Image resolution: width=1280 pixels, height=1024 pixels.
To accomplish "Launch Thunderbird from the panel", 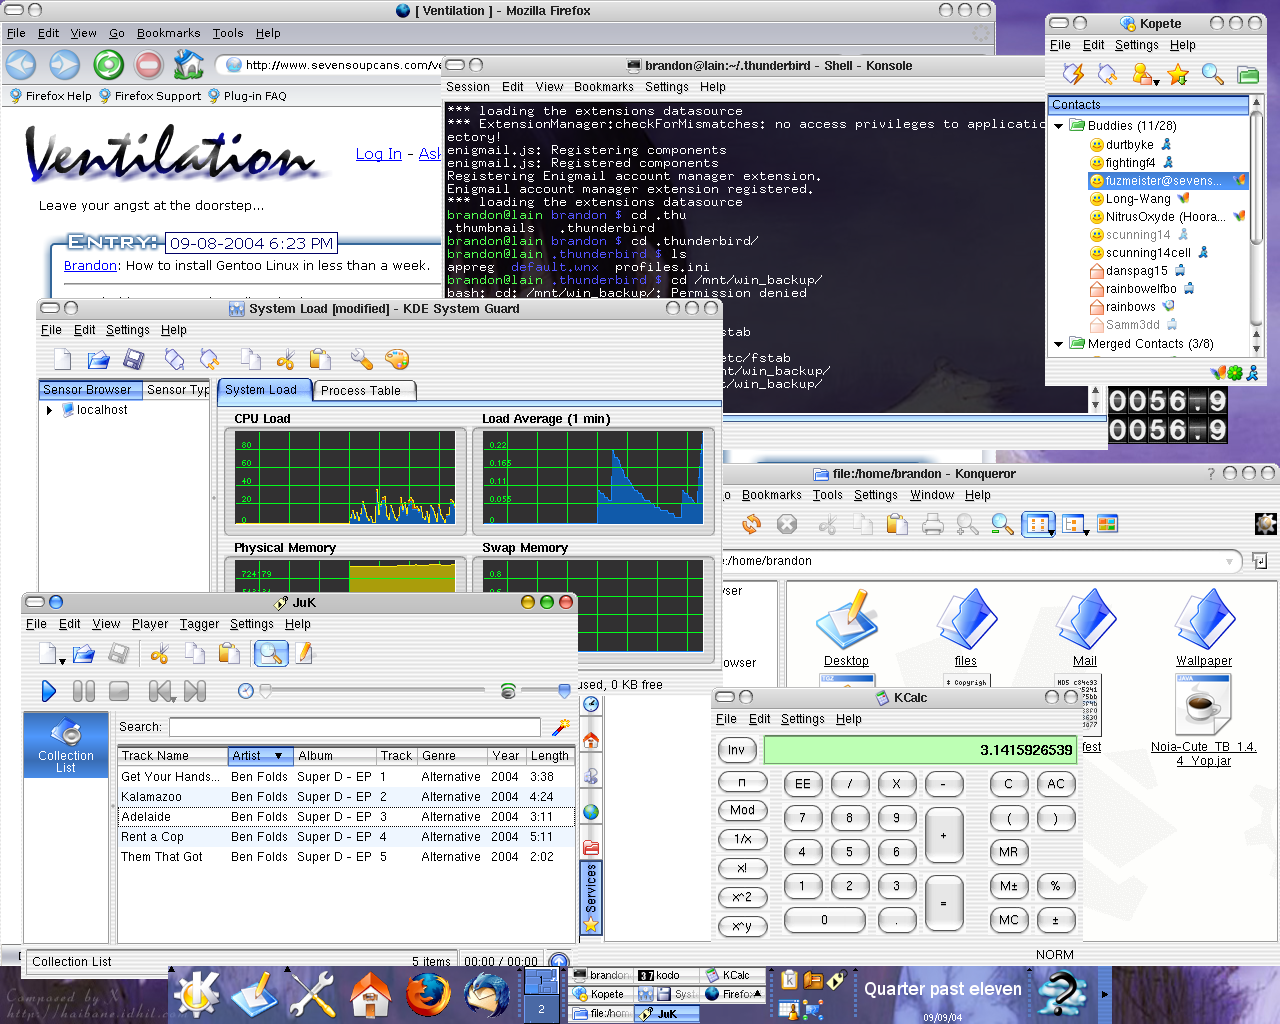I will coord(487,995).
